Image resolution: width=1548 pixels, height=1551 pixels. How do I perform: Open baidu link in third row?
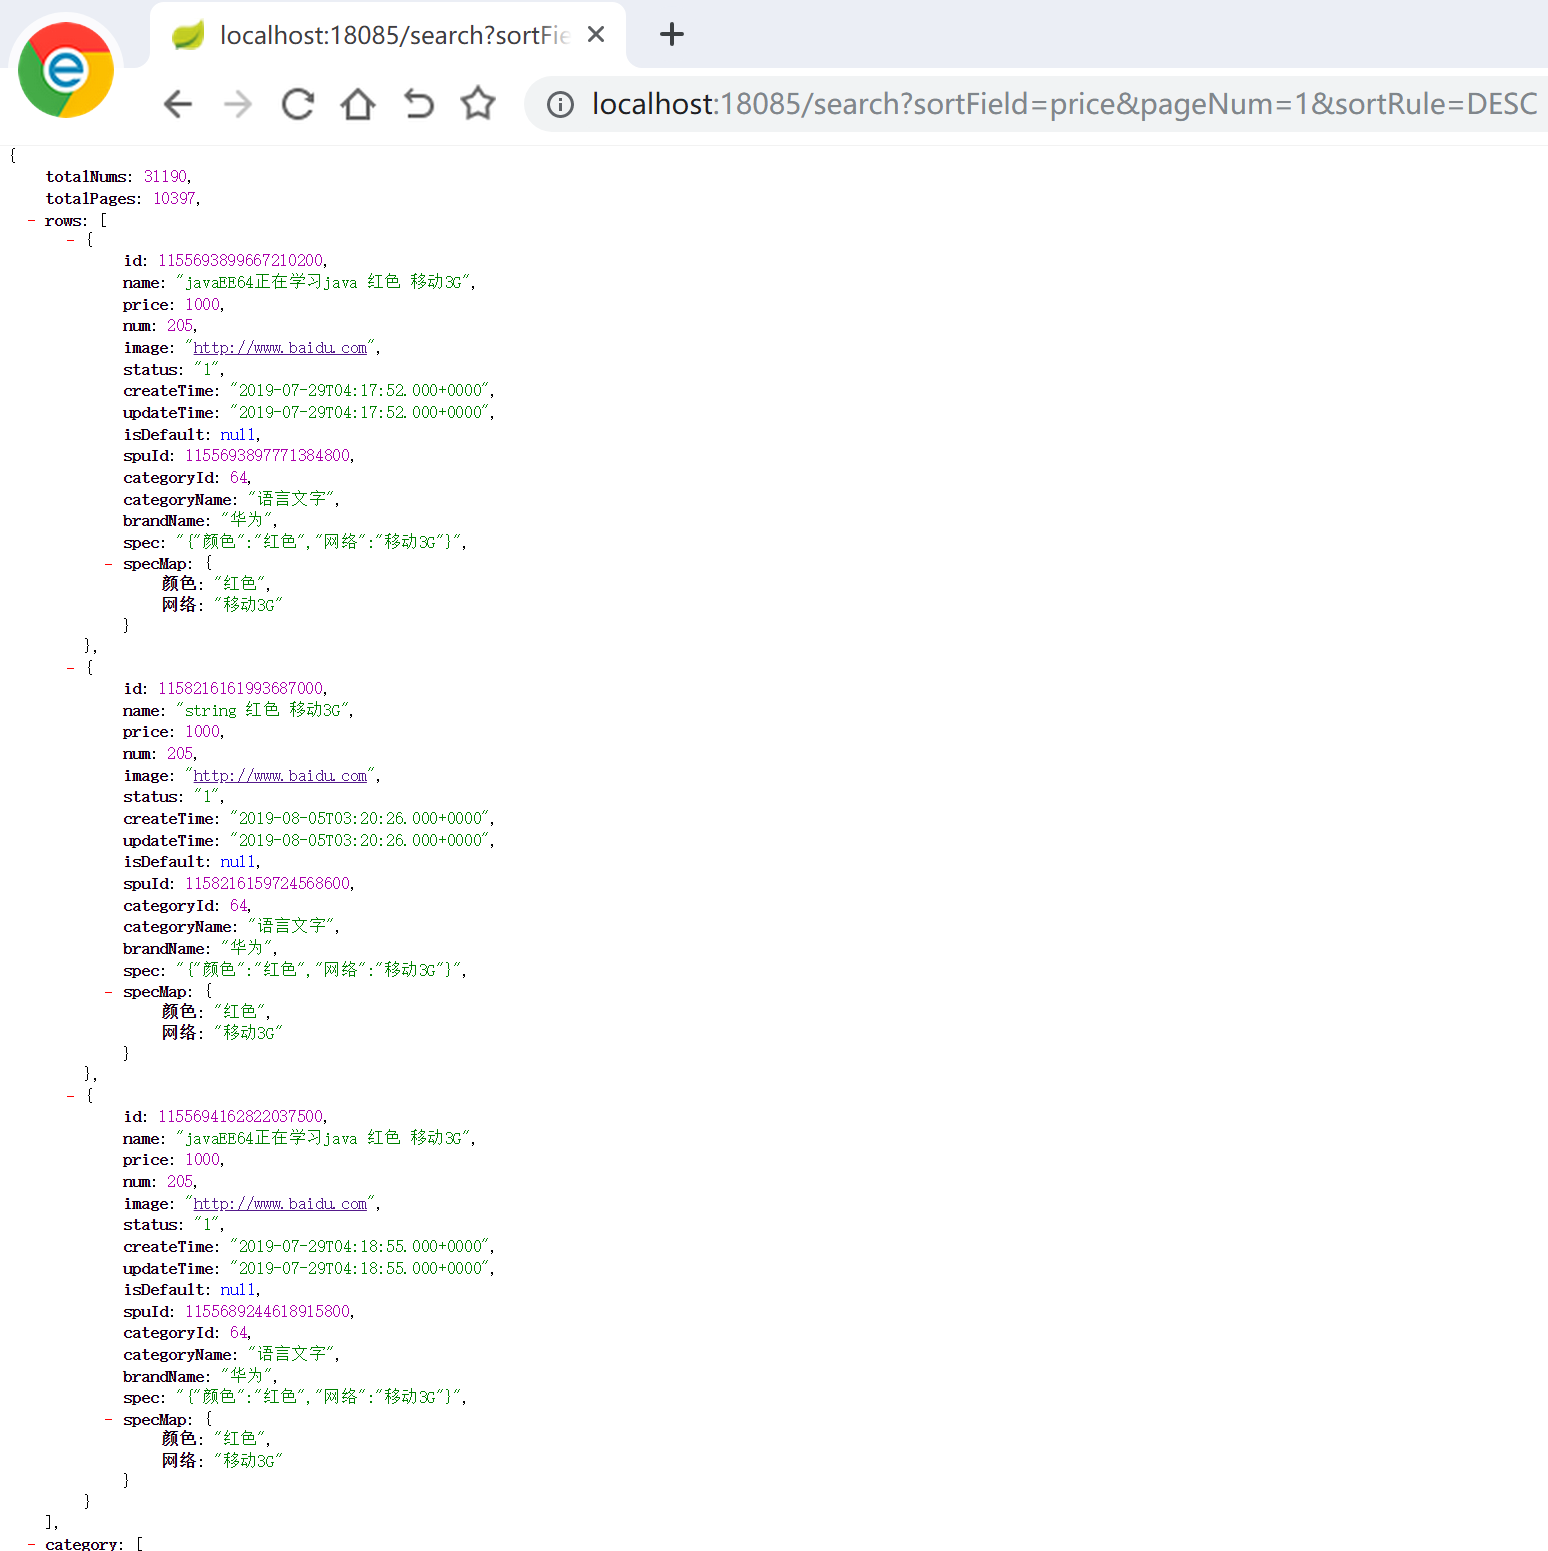click(x=280, y=1204)
